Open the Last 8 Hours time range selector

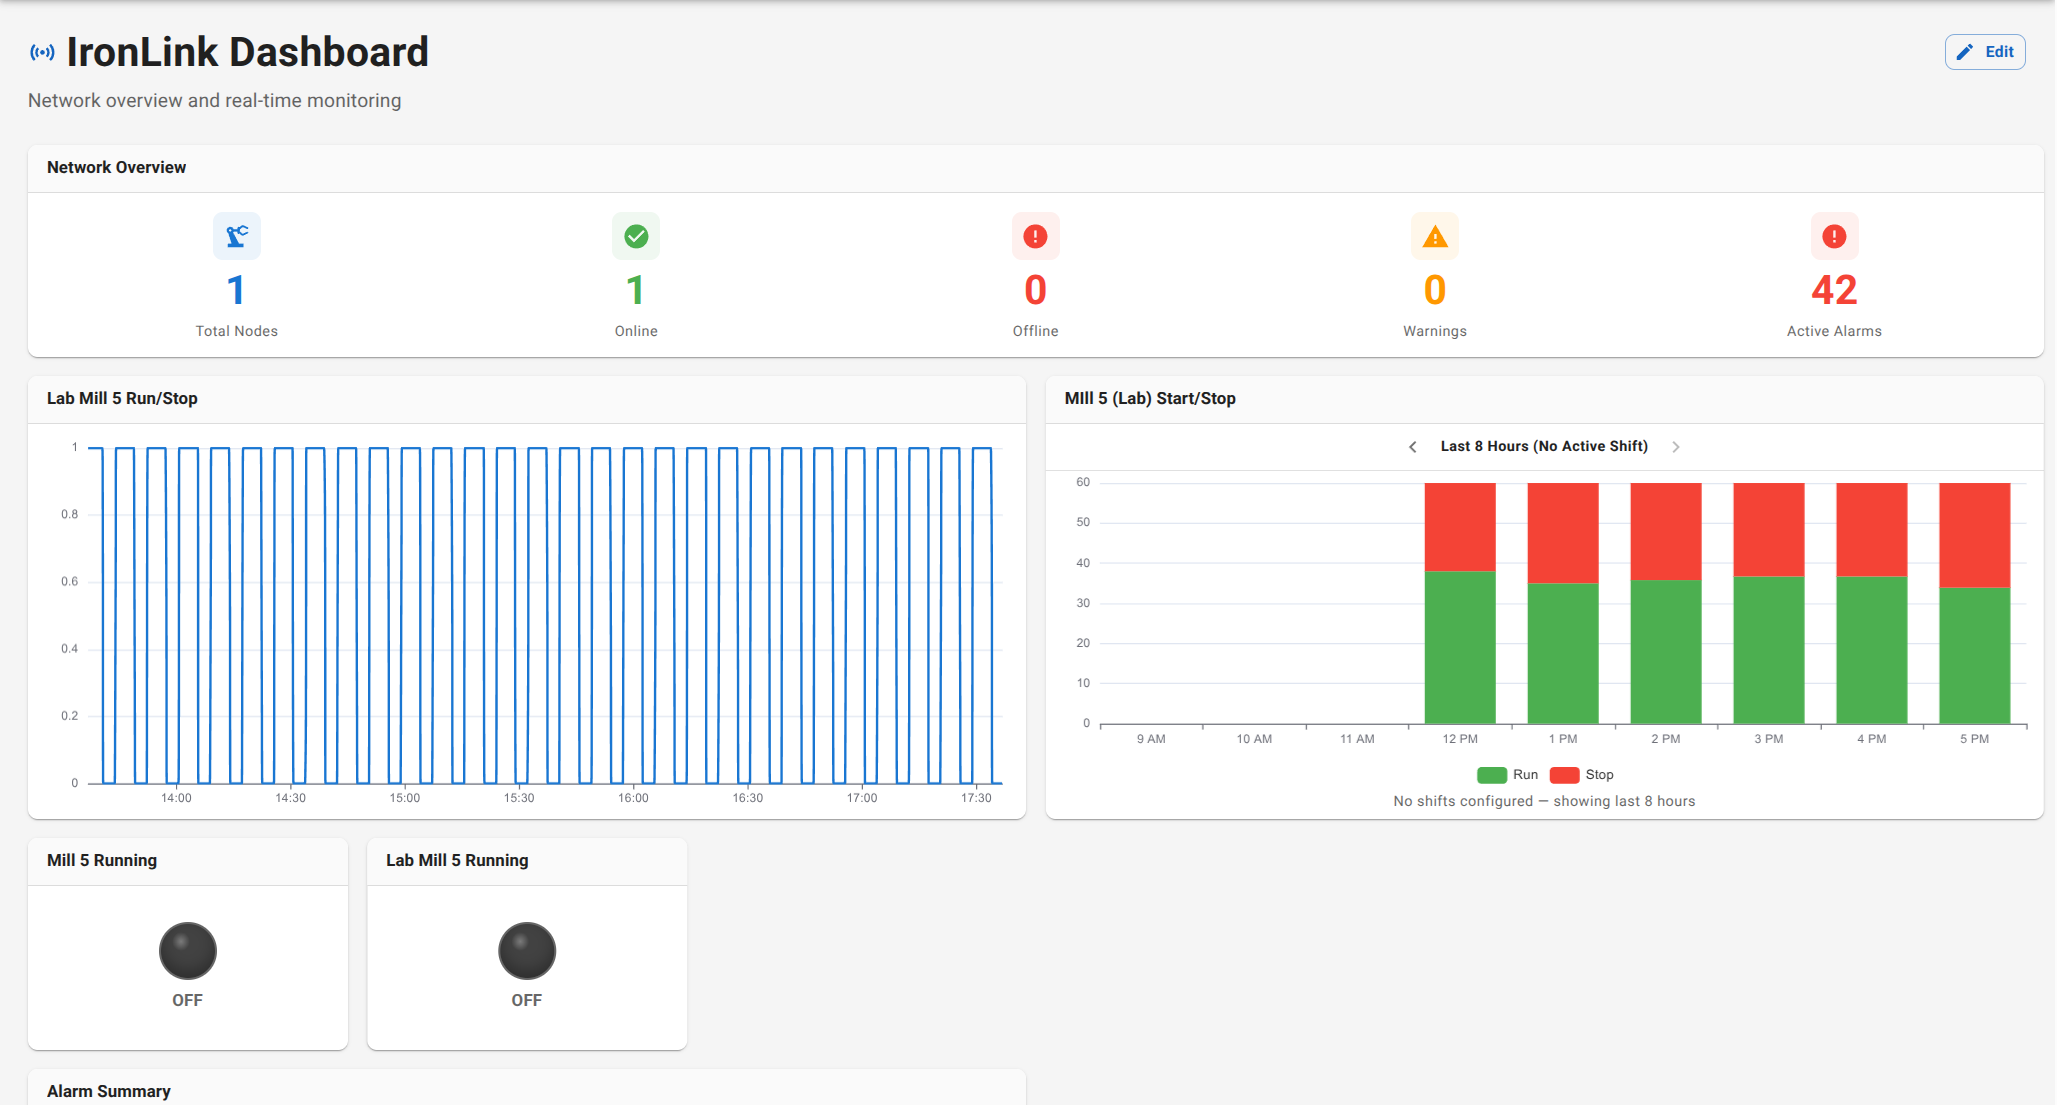click(x=1544, y=447)
